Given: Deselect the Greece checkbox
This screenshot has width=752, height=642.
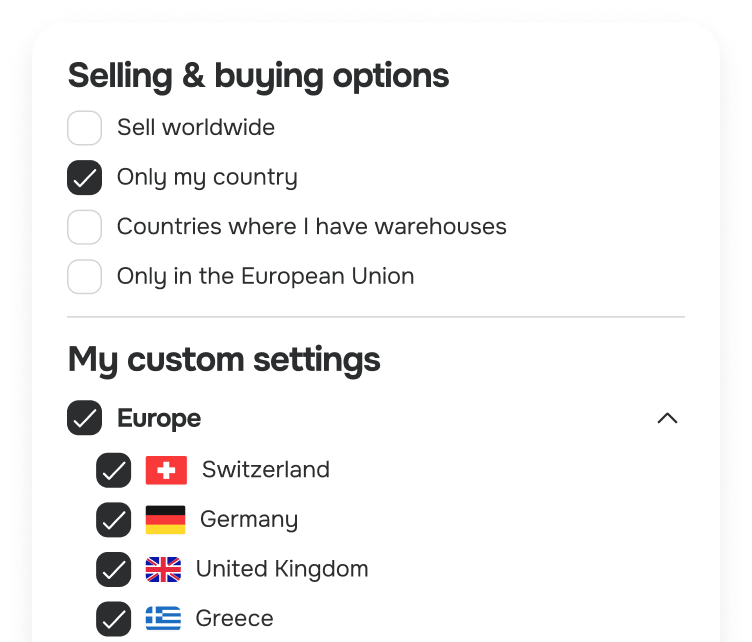Looking at the screenshot, I should 114,619.
